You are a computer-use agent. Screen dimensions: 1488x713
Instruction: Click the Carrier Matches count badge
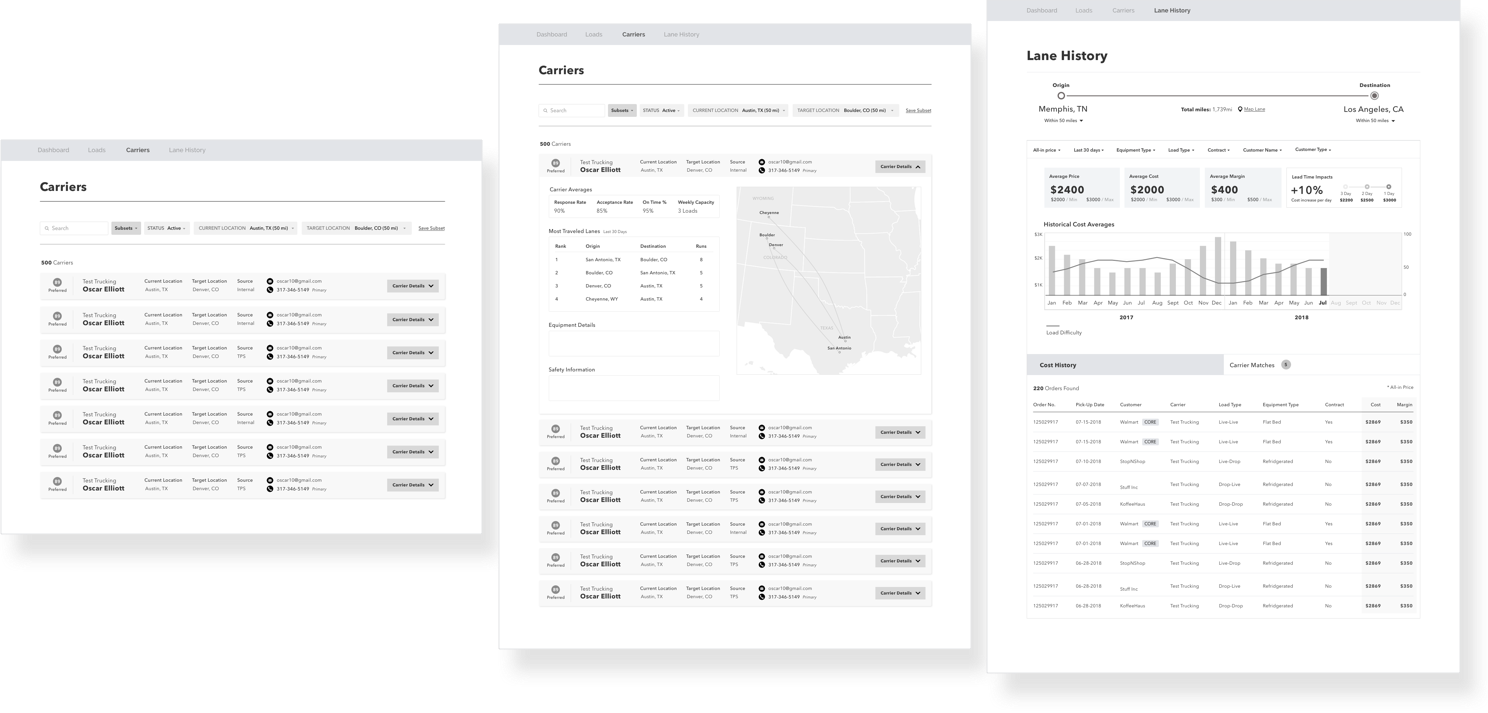1286,365
